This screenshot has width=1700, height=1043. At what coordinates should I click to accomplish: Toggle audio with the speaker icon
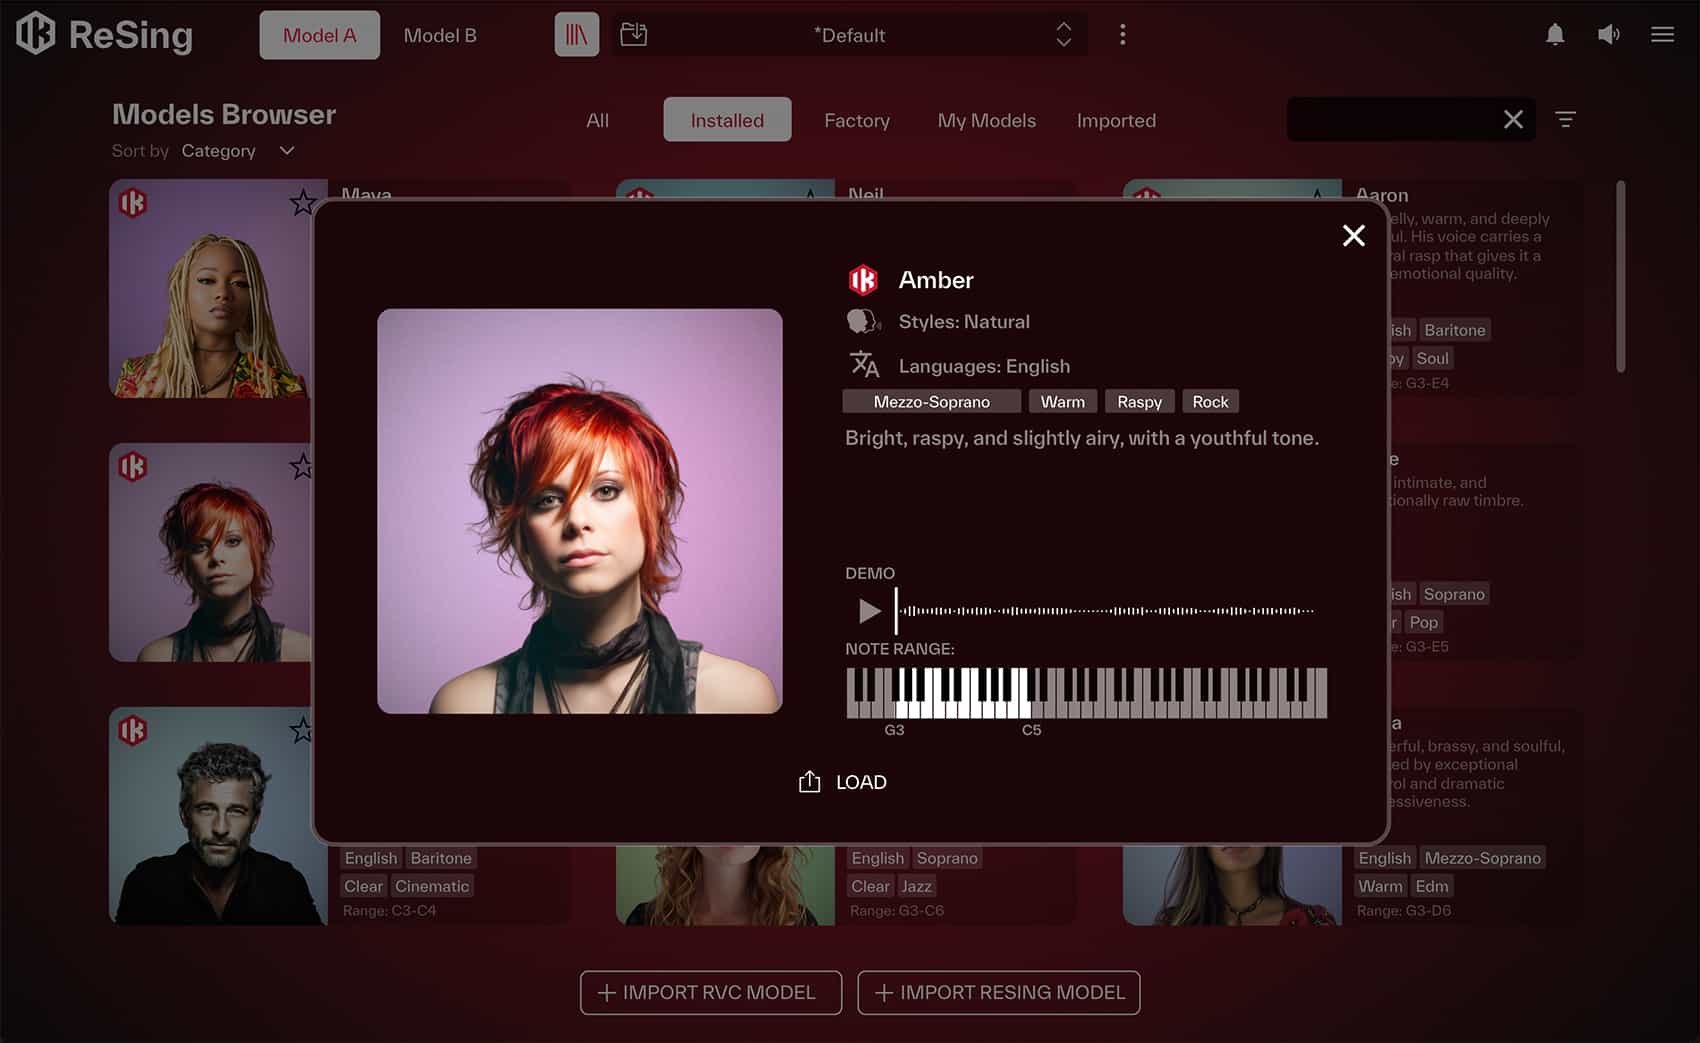[1609, 35]
